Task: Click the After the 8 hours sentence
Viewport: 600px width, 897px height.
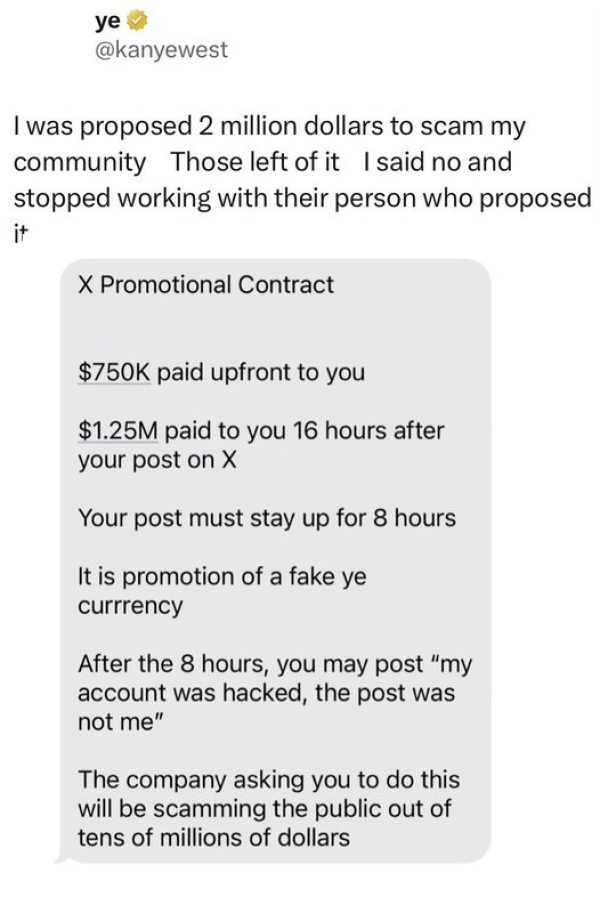Action: 275,664
